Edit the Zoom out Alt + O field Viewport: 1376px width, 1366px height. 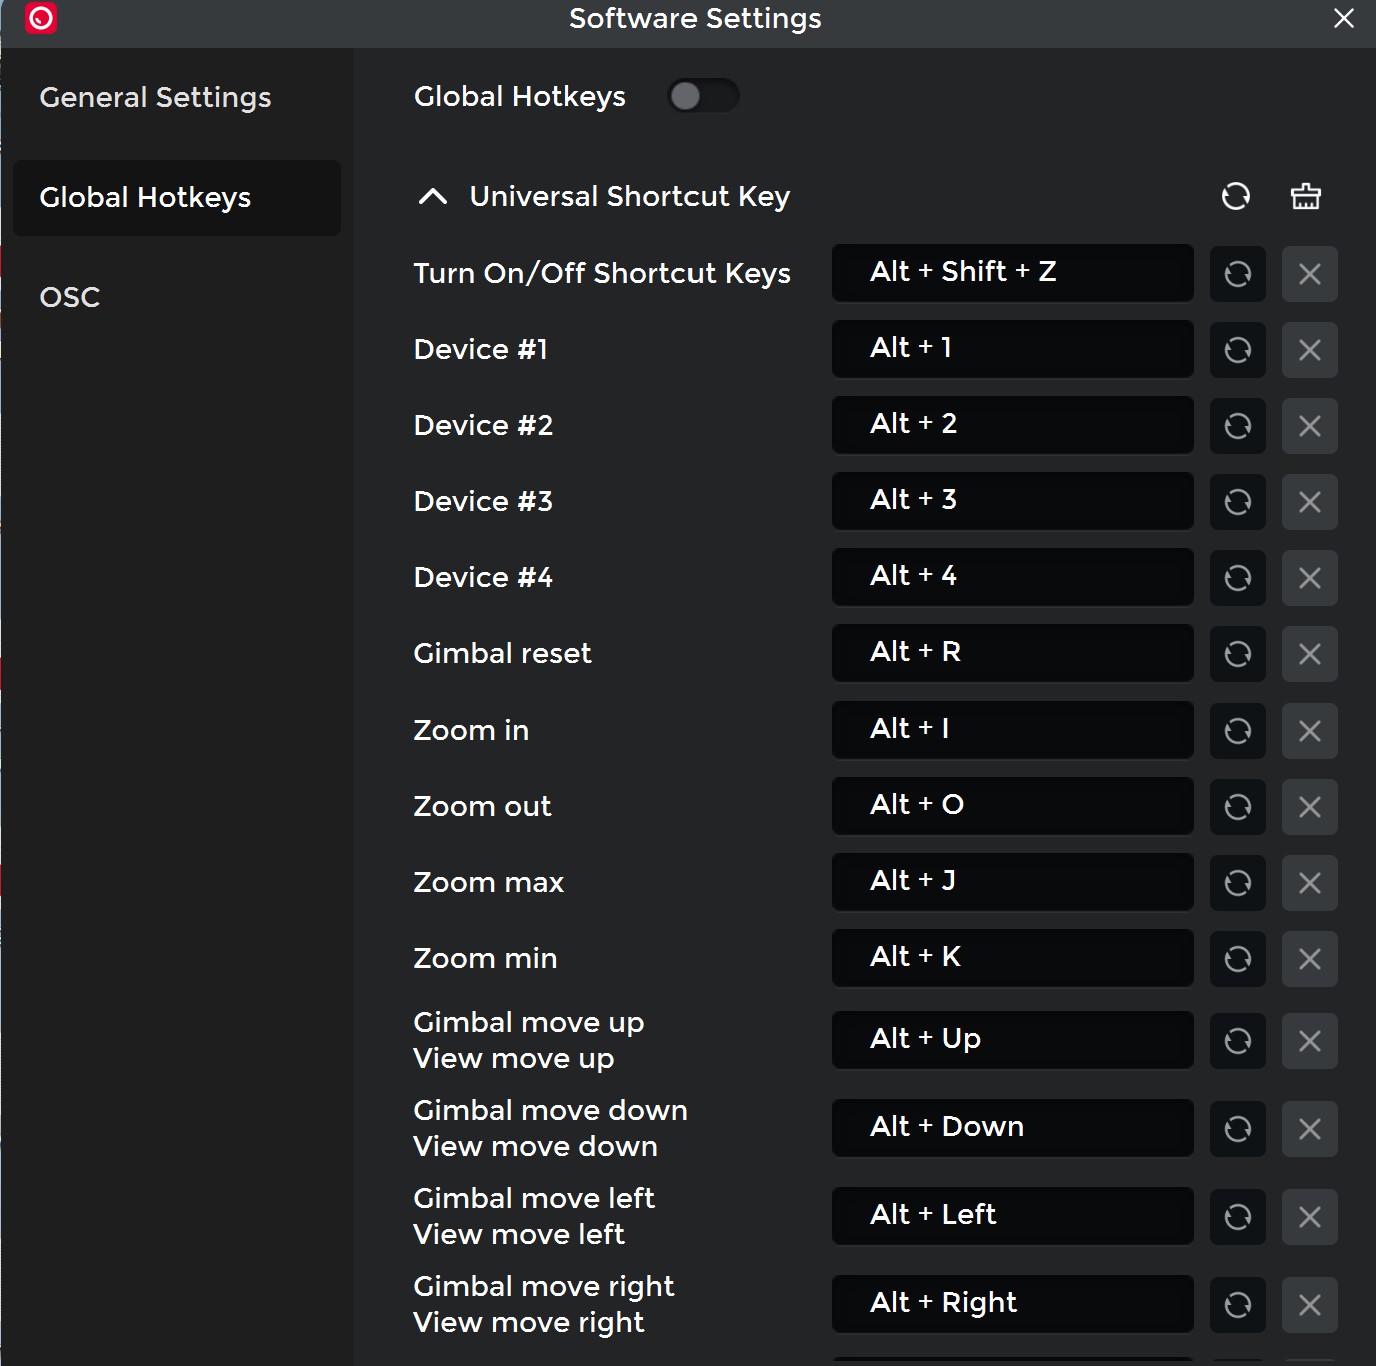[1012, 805]
